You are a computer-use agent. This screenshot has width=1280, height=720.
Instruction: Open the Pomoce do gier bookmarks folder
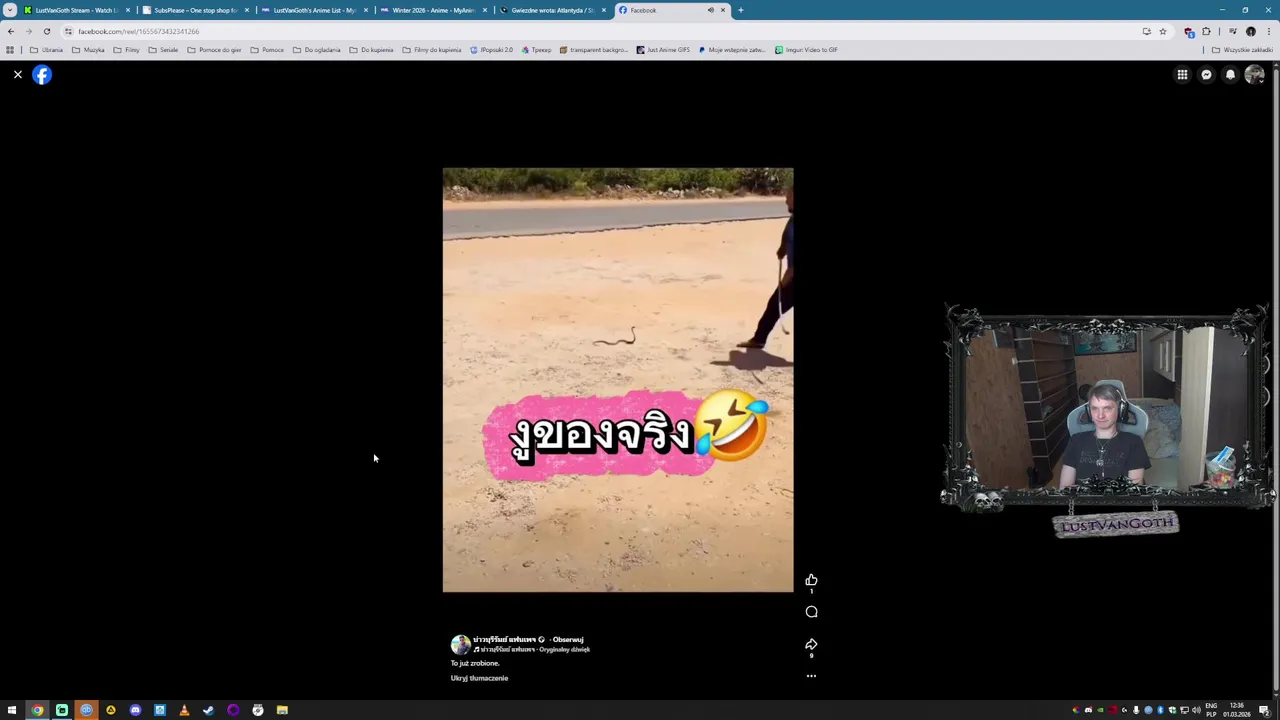214,50
